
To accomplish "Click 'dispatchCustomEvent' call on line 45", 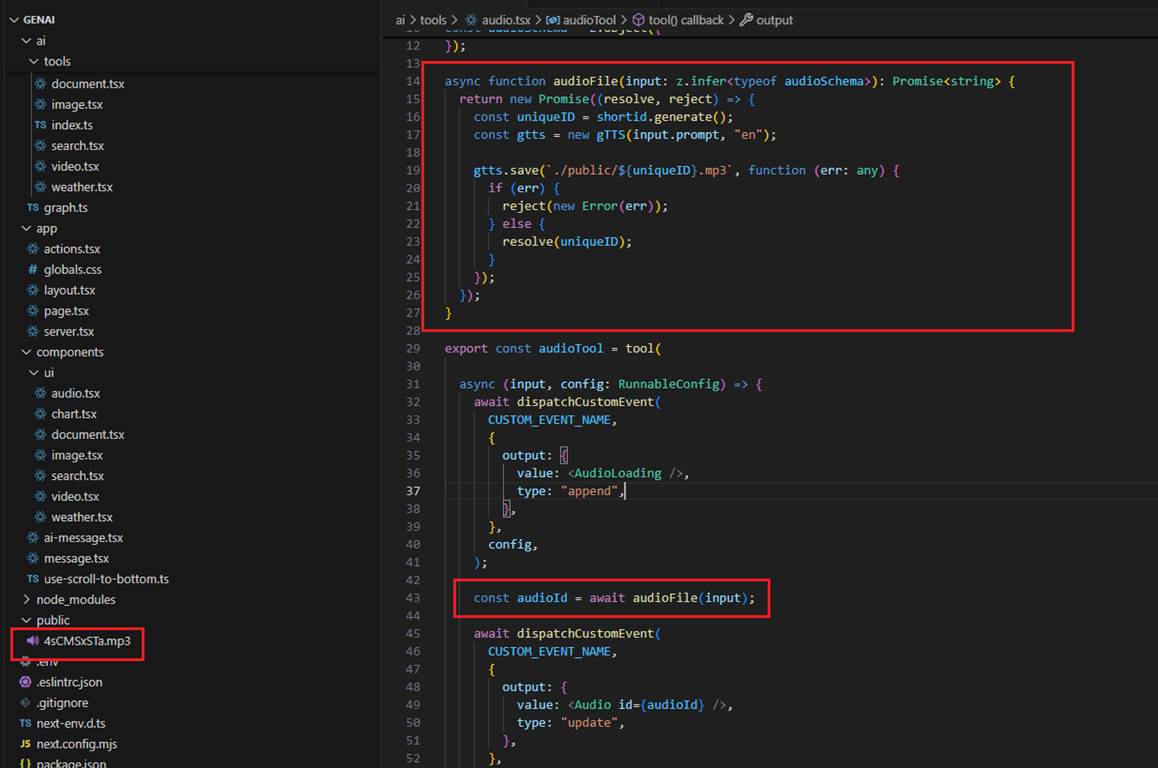I will (586, 634).
